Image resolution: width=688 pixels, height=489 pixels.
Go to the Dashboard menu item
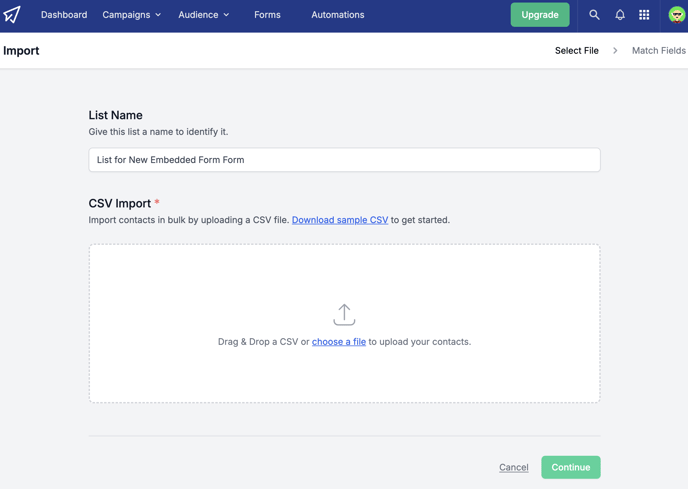pos(64,15)
